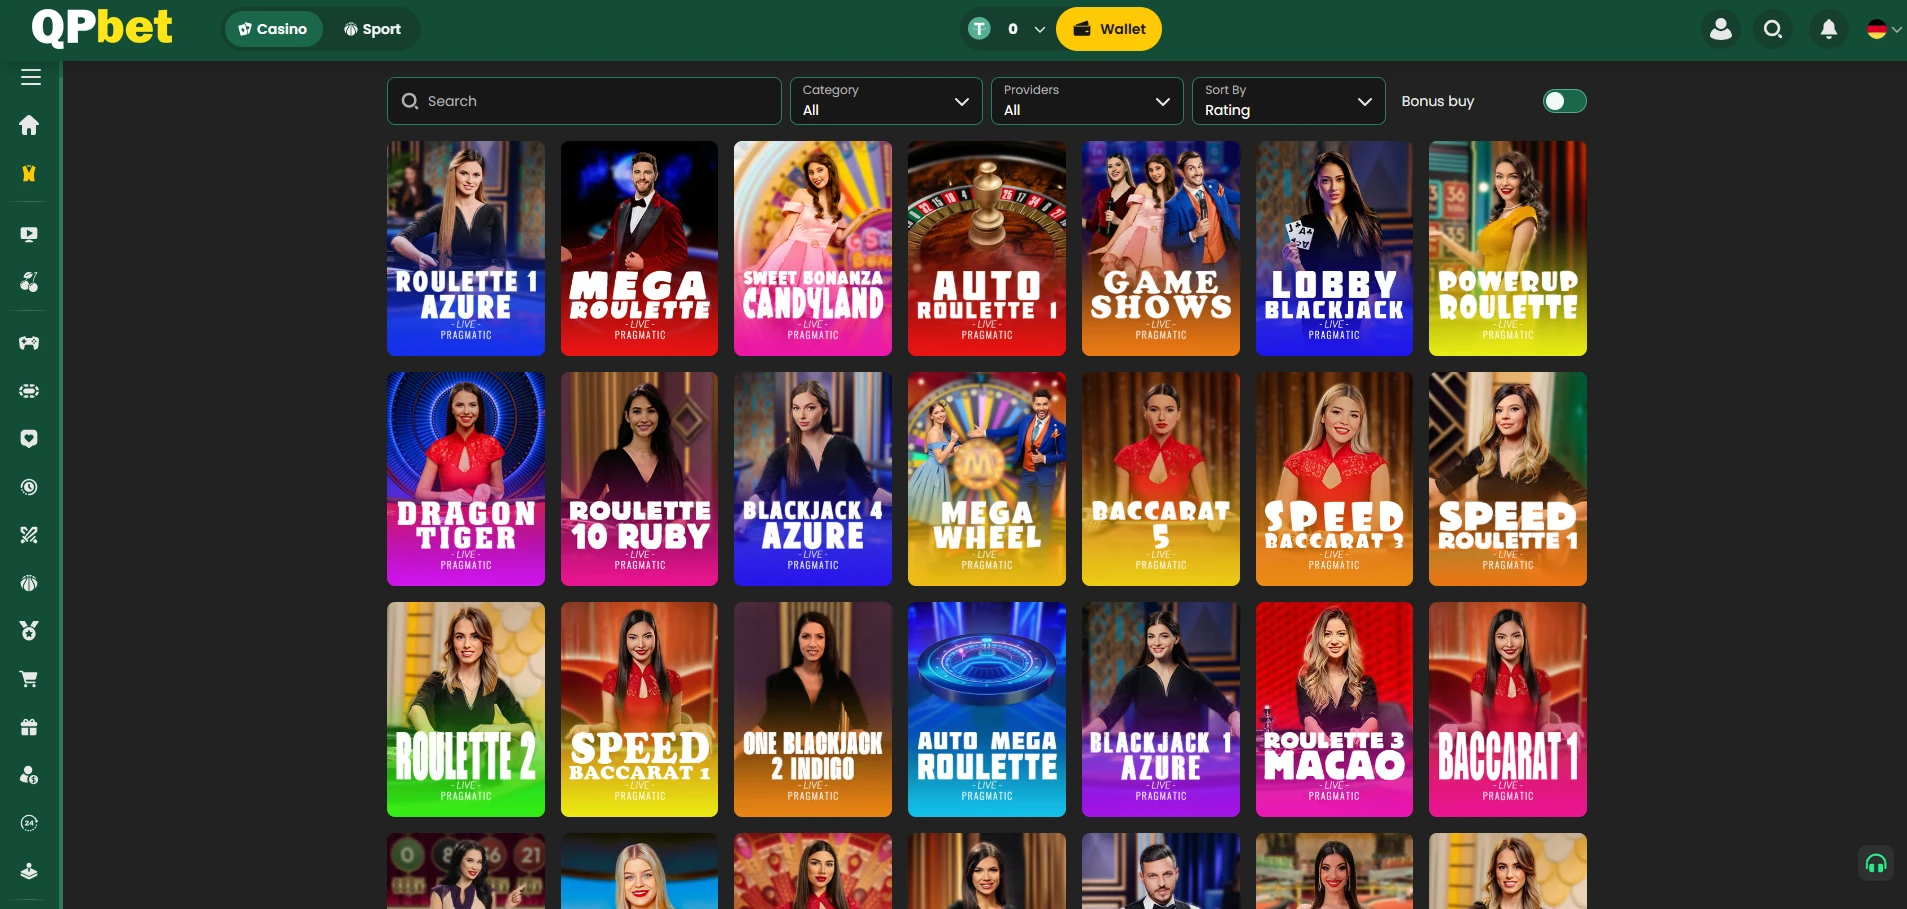Switch to the Sport tab
The width and height of the screenshot is (1907, 909).
372,29
